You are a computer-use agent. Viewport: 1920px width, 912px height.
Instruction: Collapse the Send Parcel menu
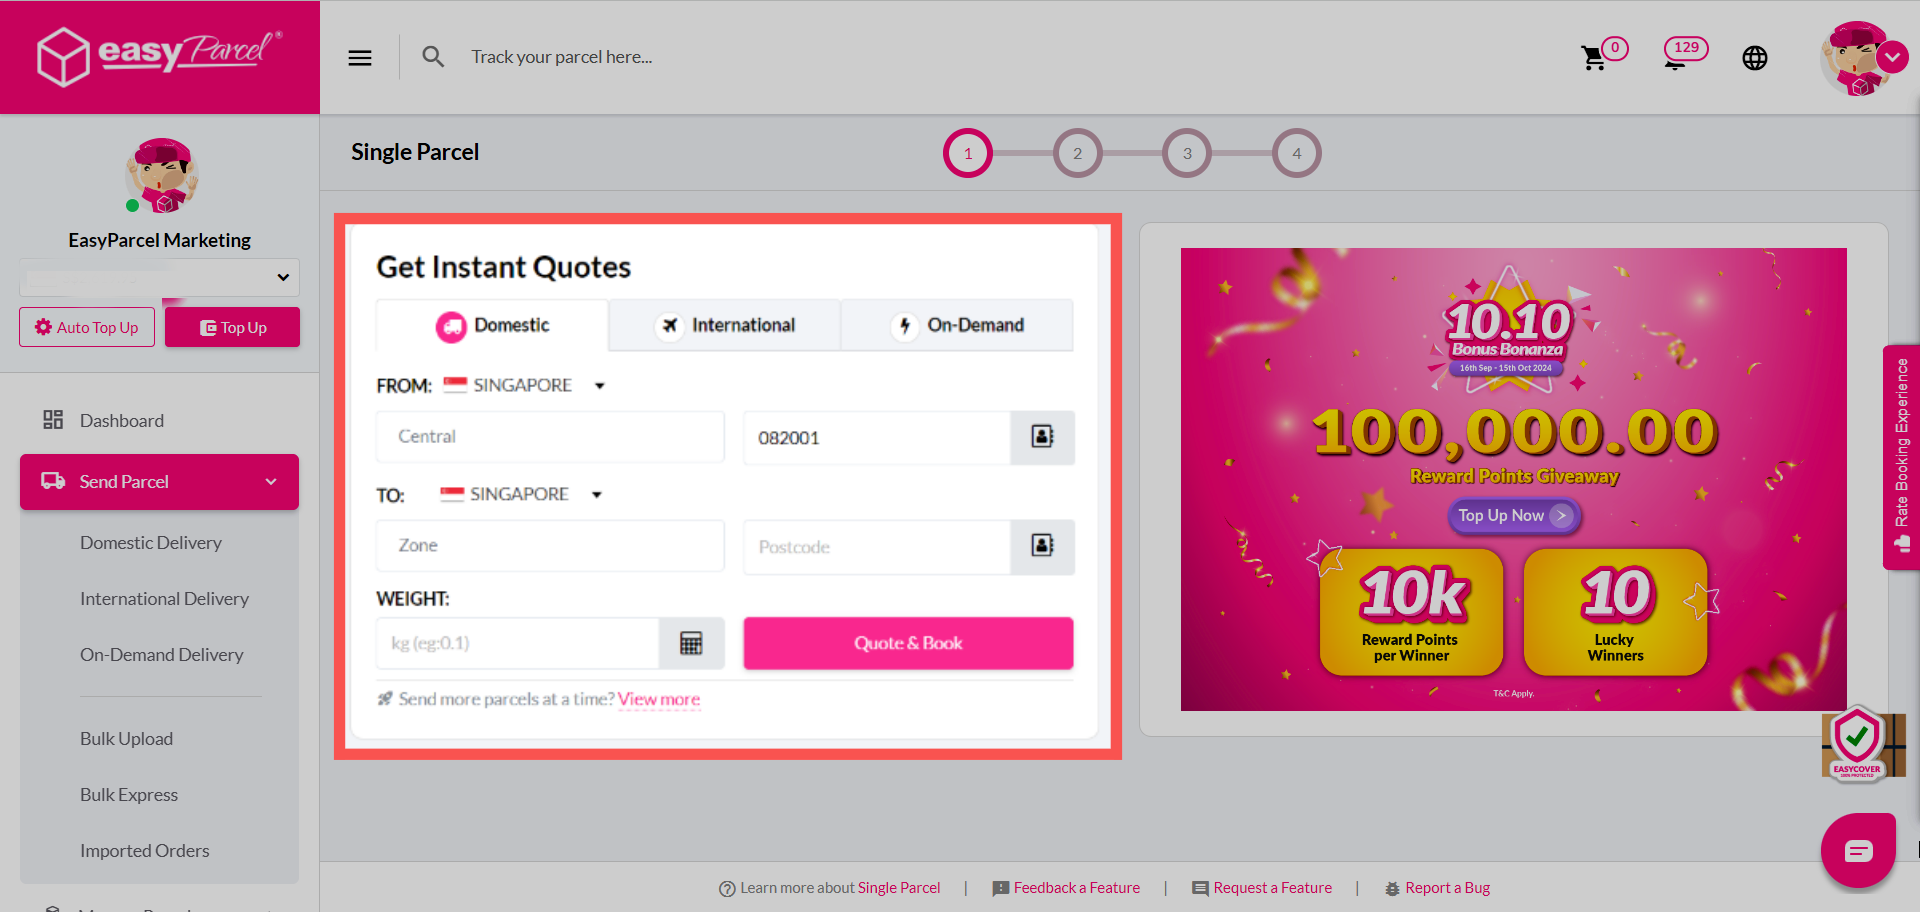click(x=159, y=482)
